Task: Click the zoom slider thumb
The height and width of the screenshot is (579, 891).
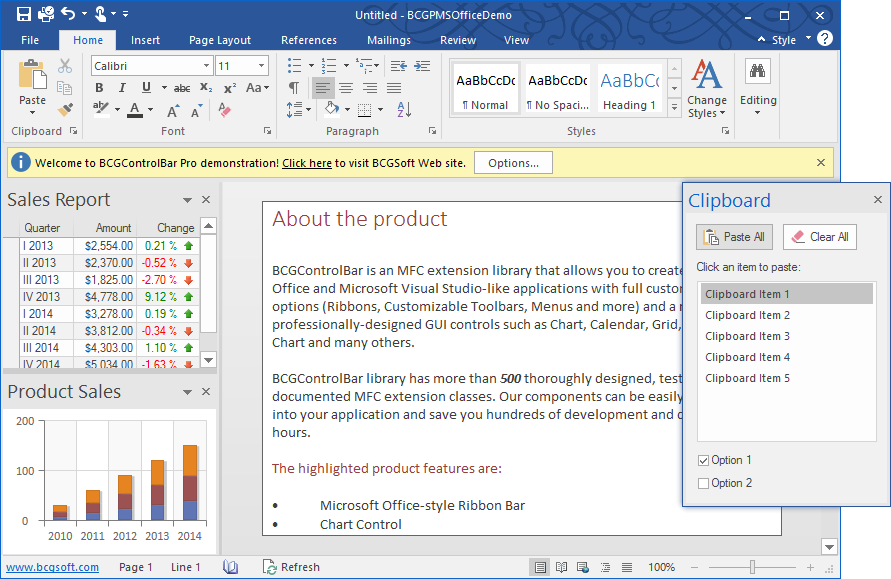Action: click(x=752, y=567)
